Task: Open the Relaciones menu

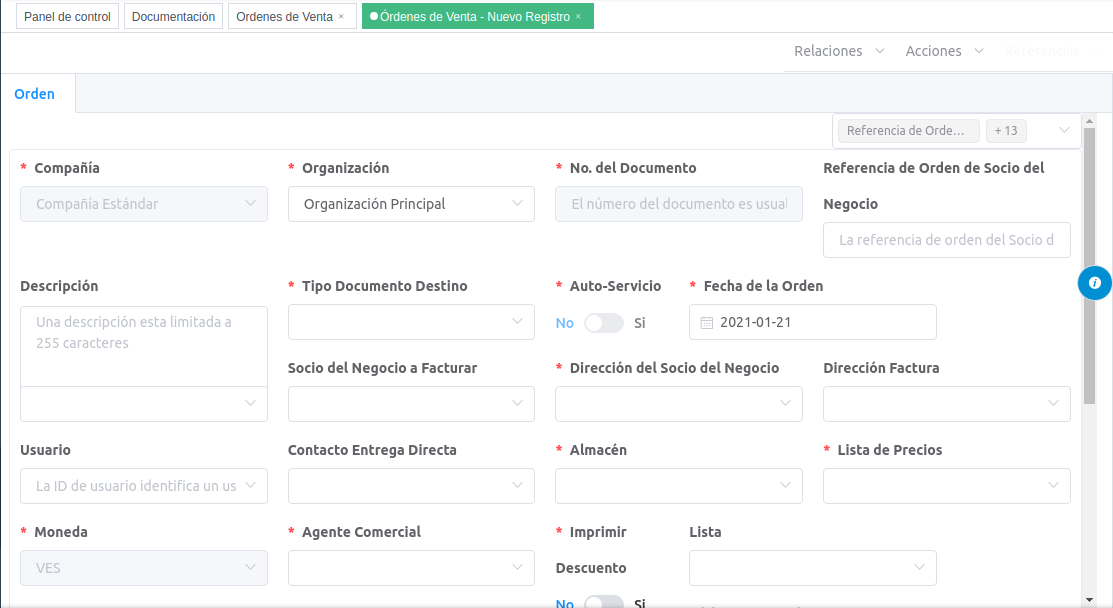Action: pyautogui.click(x=839, y=51)
